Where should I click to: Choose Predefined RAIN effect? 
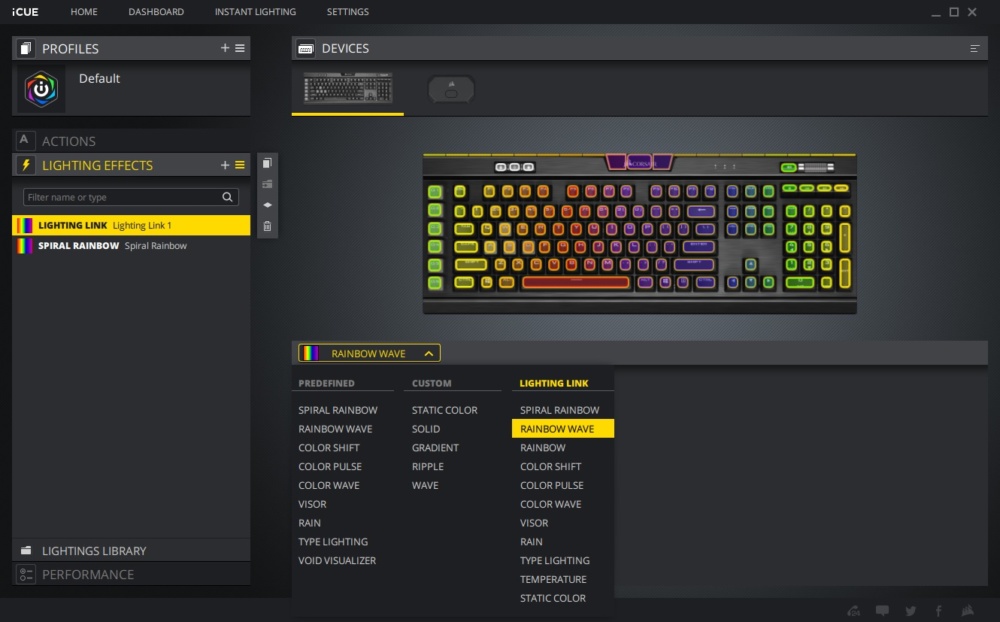point(309,522)
